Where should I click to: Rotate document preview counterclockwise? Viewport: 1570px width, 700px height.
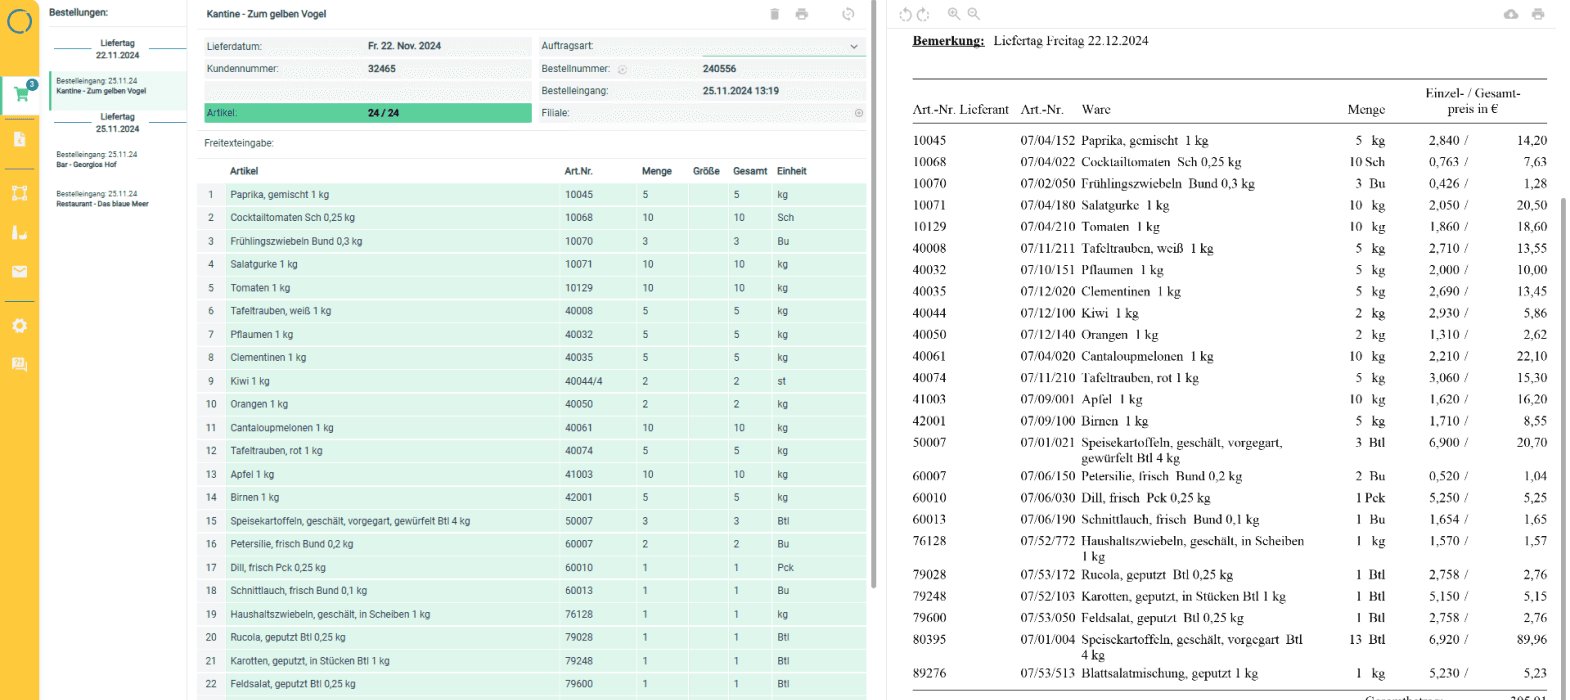pyautogui.click(x=905, y=14)
